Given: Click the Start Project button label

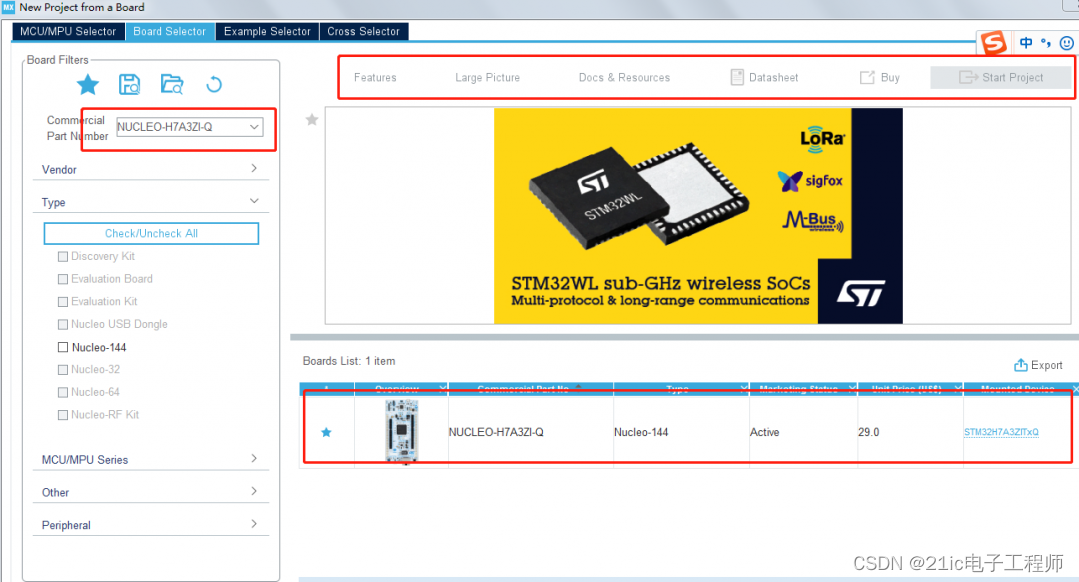Looking at the screenshot, I should pyautogui.click(x=1012, y=78).
